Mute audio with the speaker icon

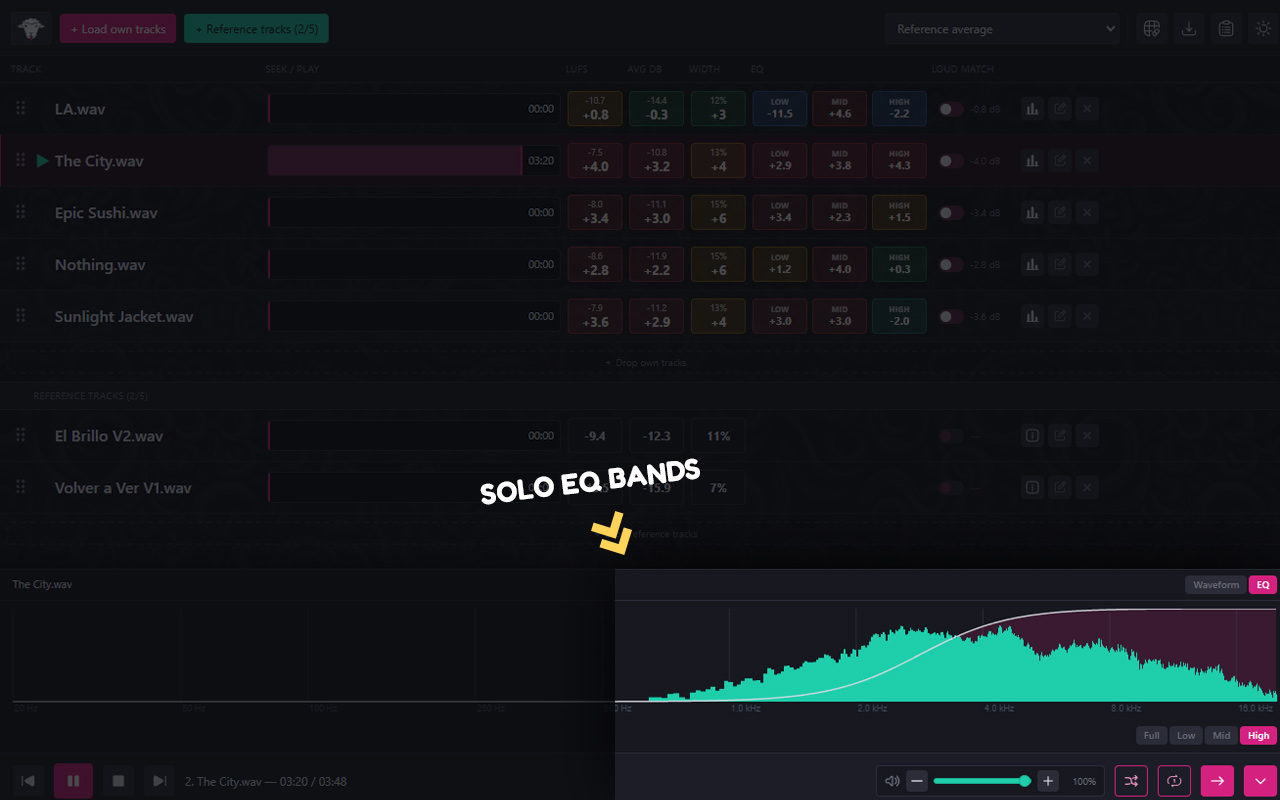(892, 781)
